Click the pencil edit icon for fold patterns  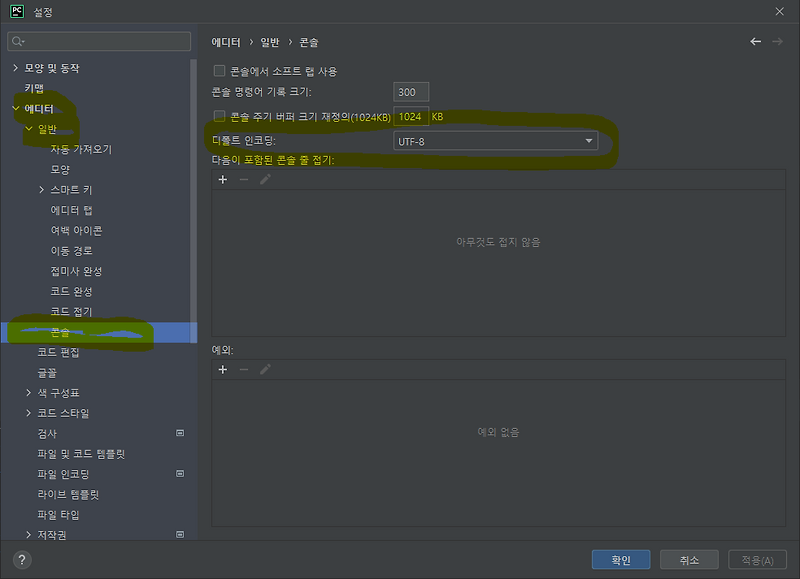pos(266,179)
